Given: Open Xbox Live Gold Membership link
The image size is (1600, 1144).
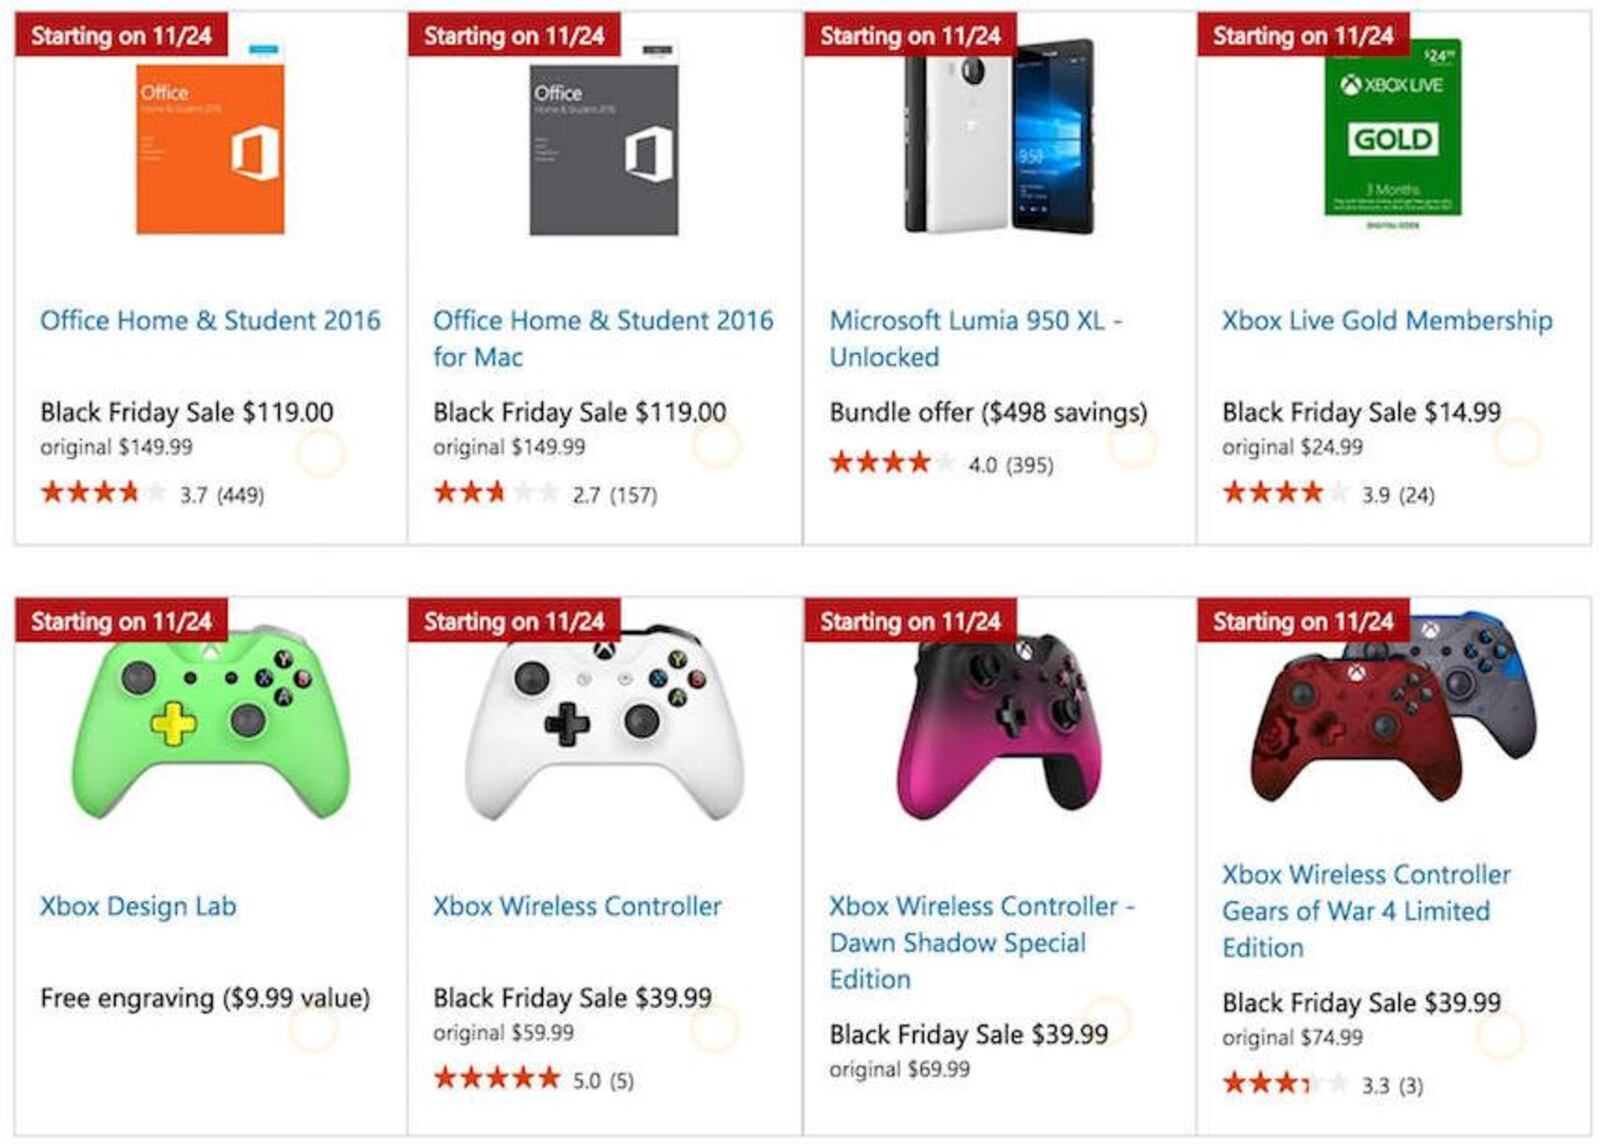Looking at the screenshot, I should click(1387, 321).
